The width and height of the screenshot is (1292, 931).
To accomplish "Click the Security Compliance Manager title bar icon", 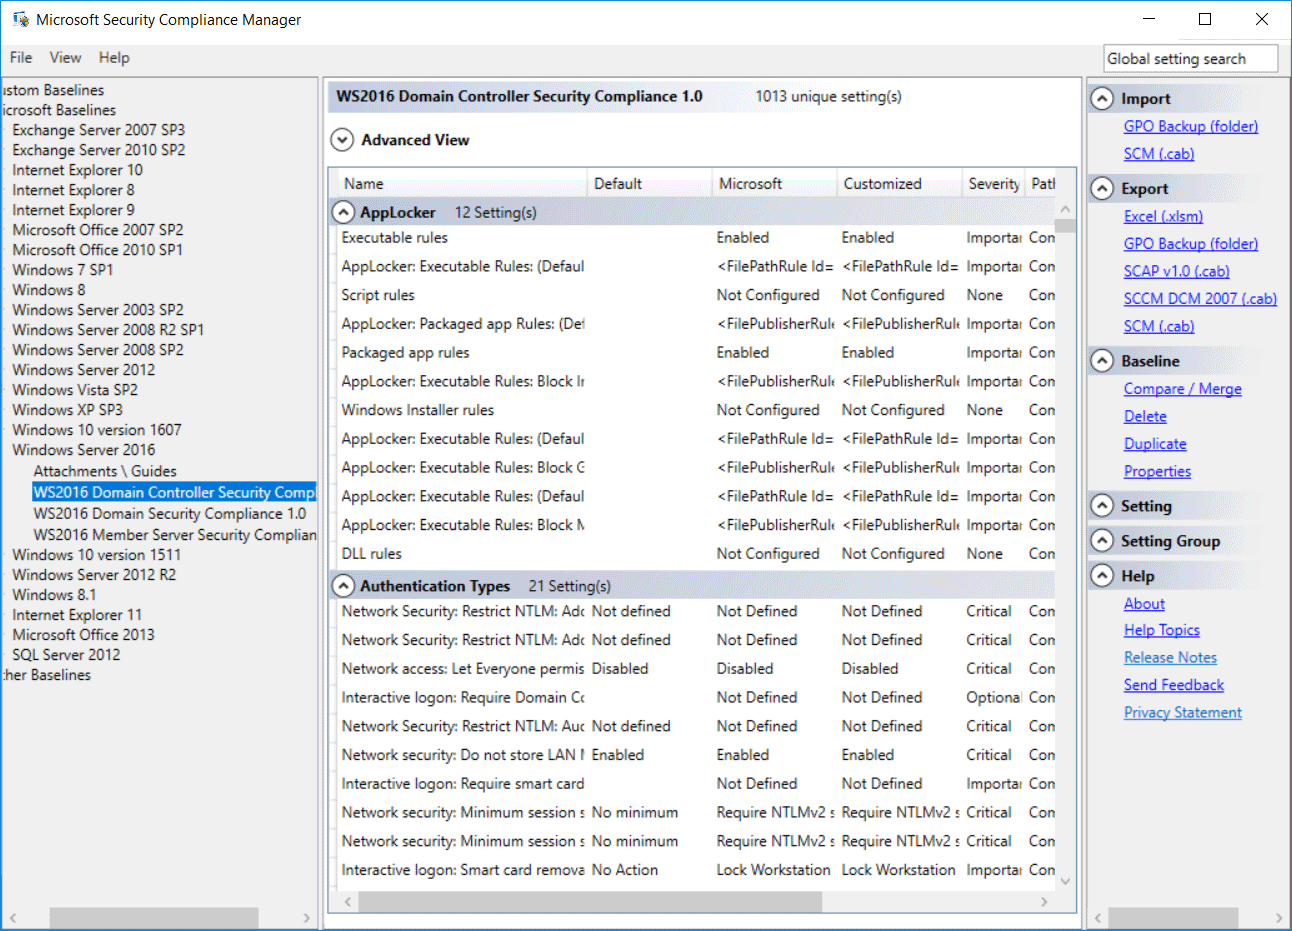I will click(20, 19).
